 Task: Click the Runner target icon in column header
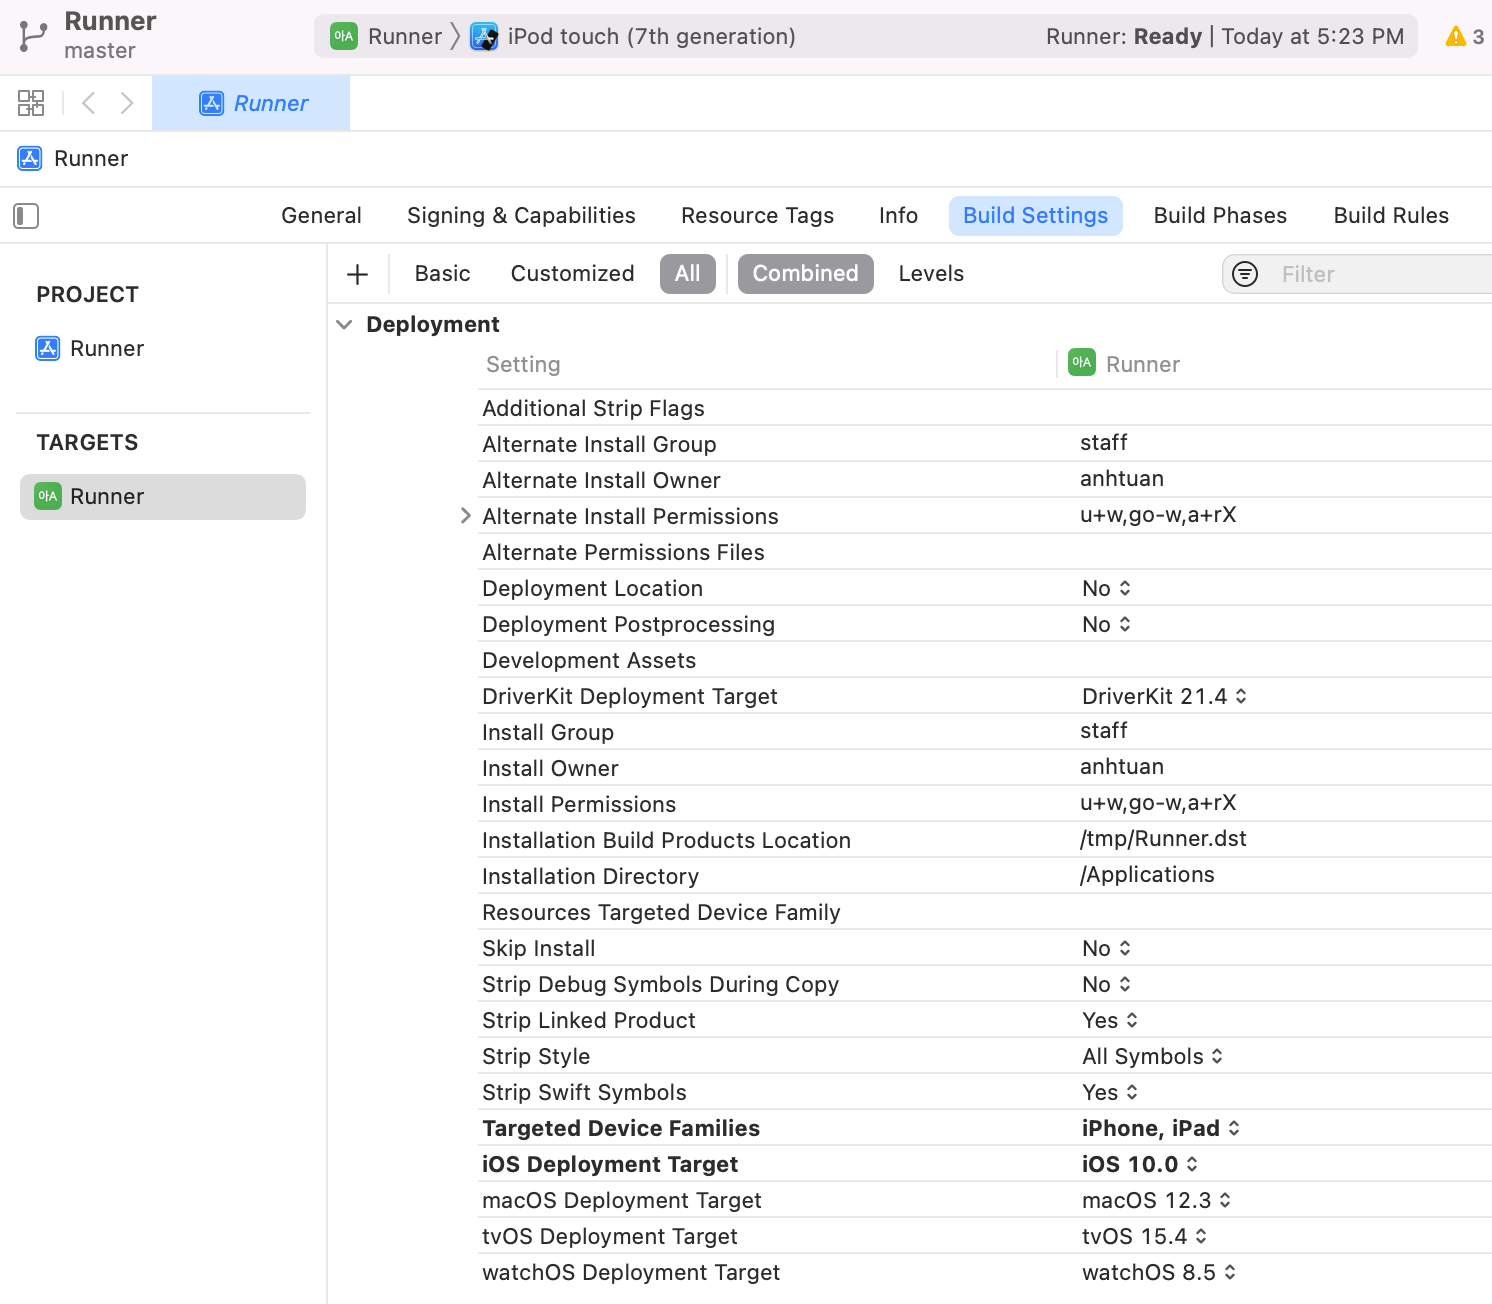point(1082,362)
